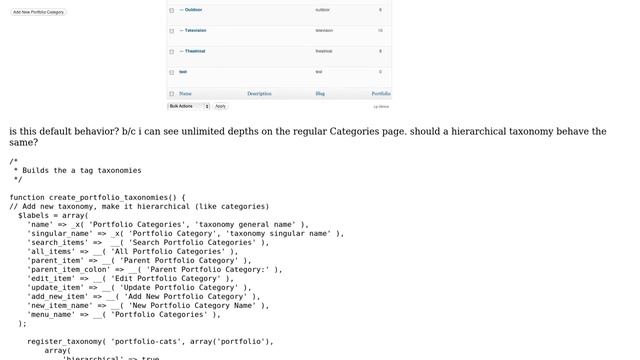The height and width of the screenshot is (360, 640).
Task: Click the code line starting with 'menu_name'
Action: coord(124,314)
